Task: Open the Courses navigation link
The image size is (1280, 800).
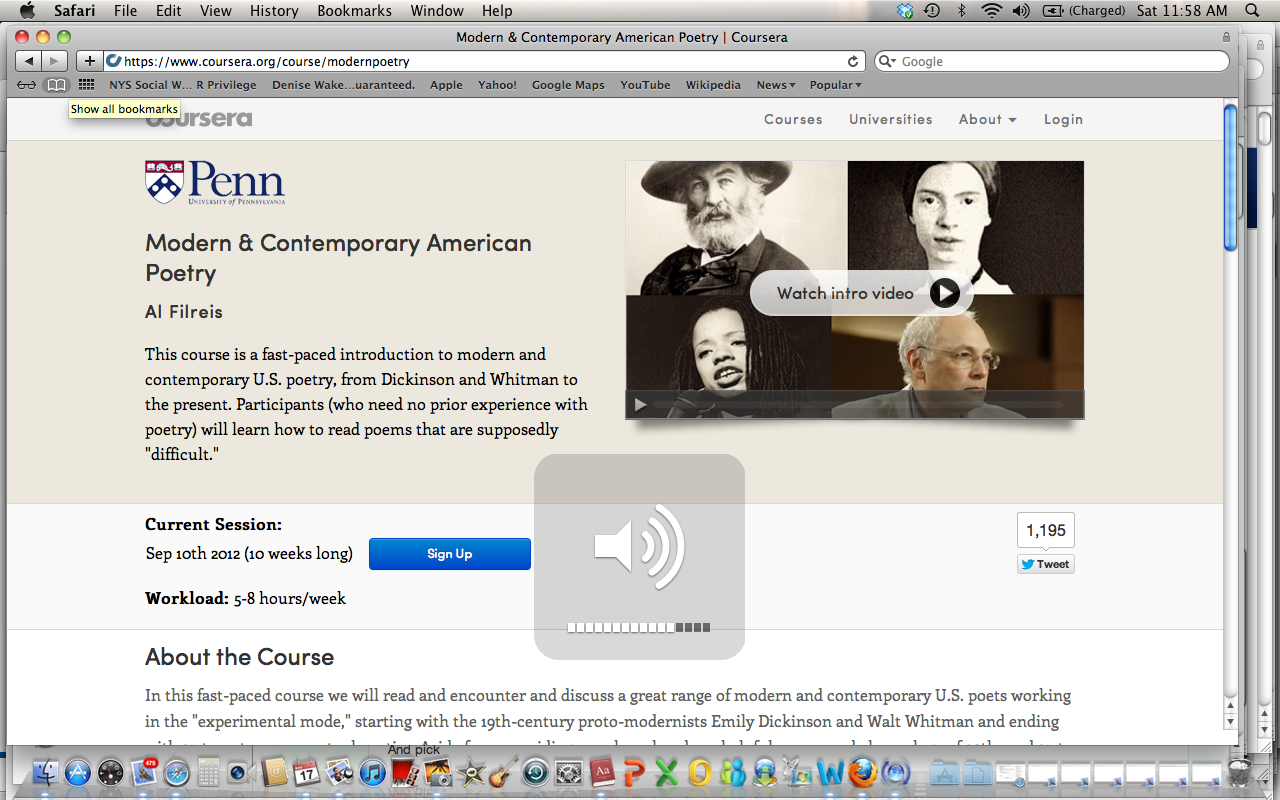Action: [793, 119]
